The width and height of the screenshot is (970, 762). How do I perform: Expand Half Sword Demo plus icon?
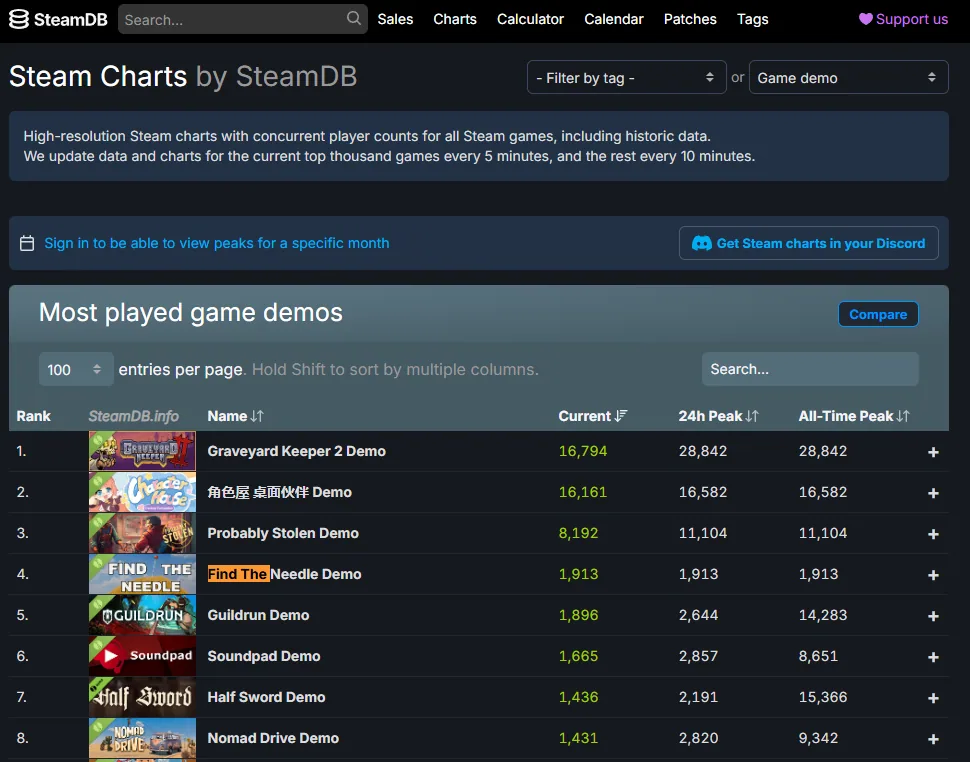(934, 698)
